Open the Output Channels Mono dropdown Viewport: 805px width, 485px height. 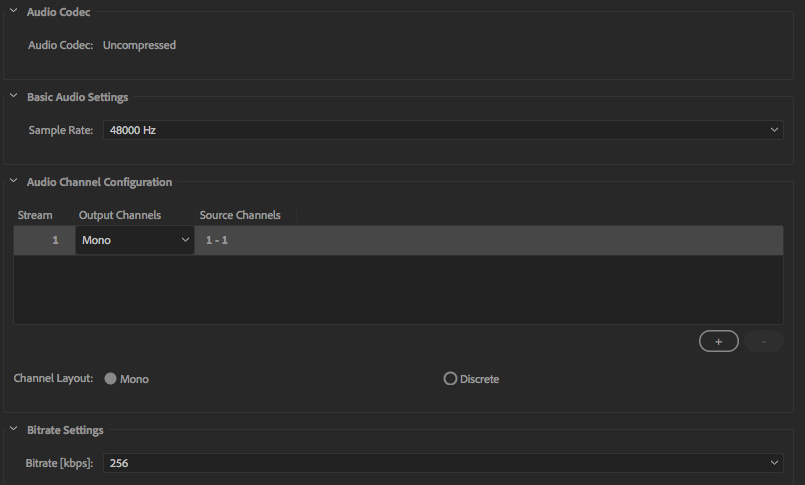click(135, 240)
